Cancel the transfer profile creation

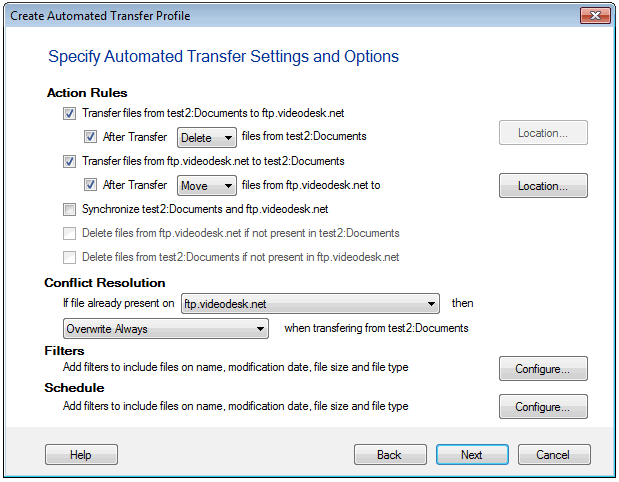click(553, 455)
